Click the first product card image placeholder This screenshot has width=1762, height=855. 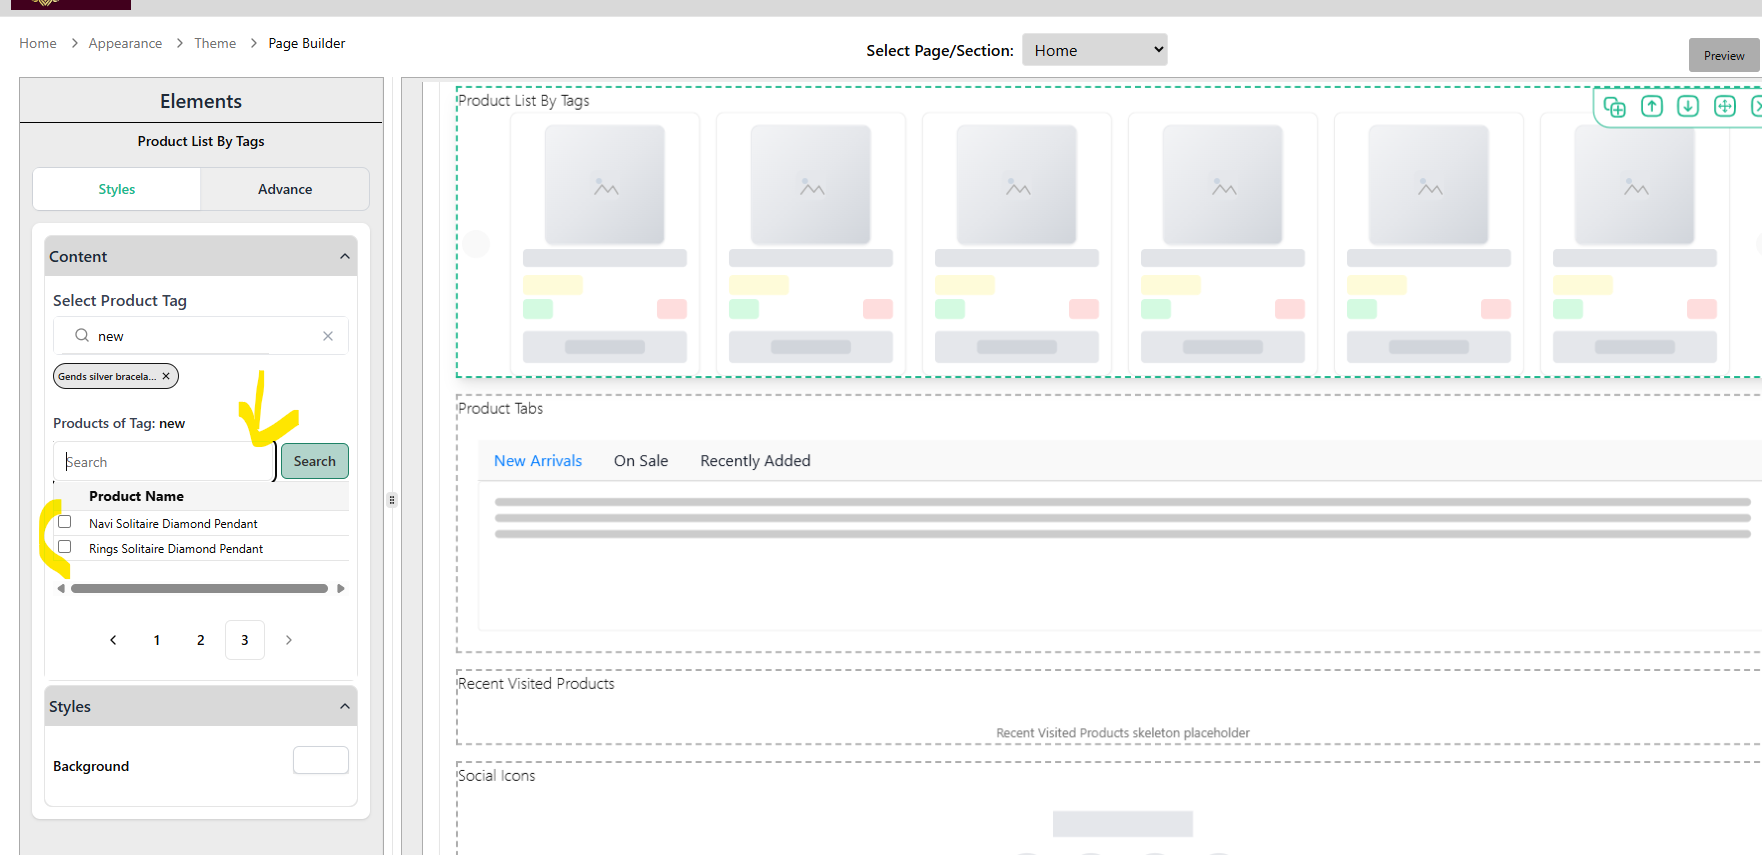pos(605,185)
